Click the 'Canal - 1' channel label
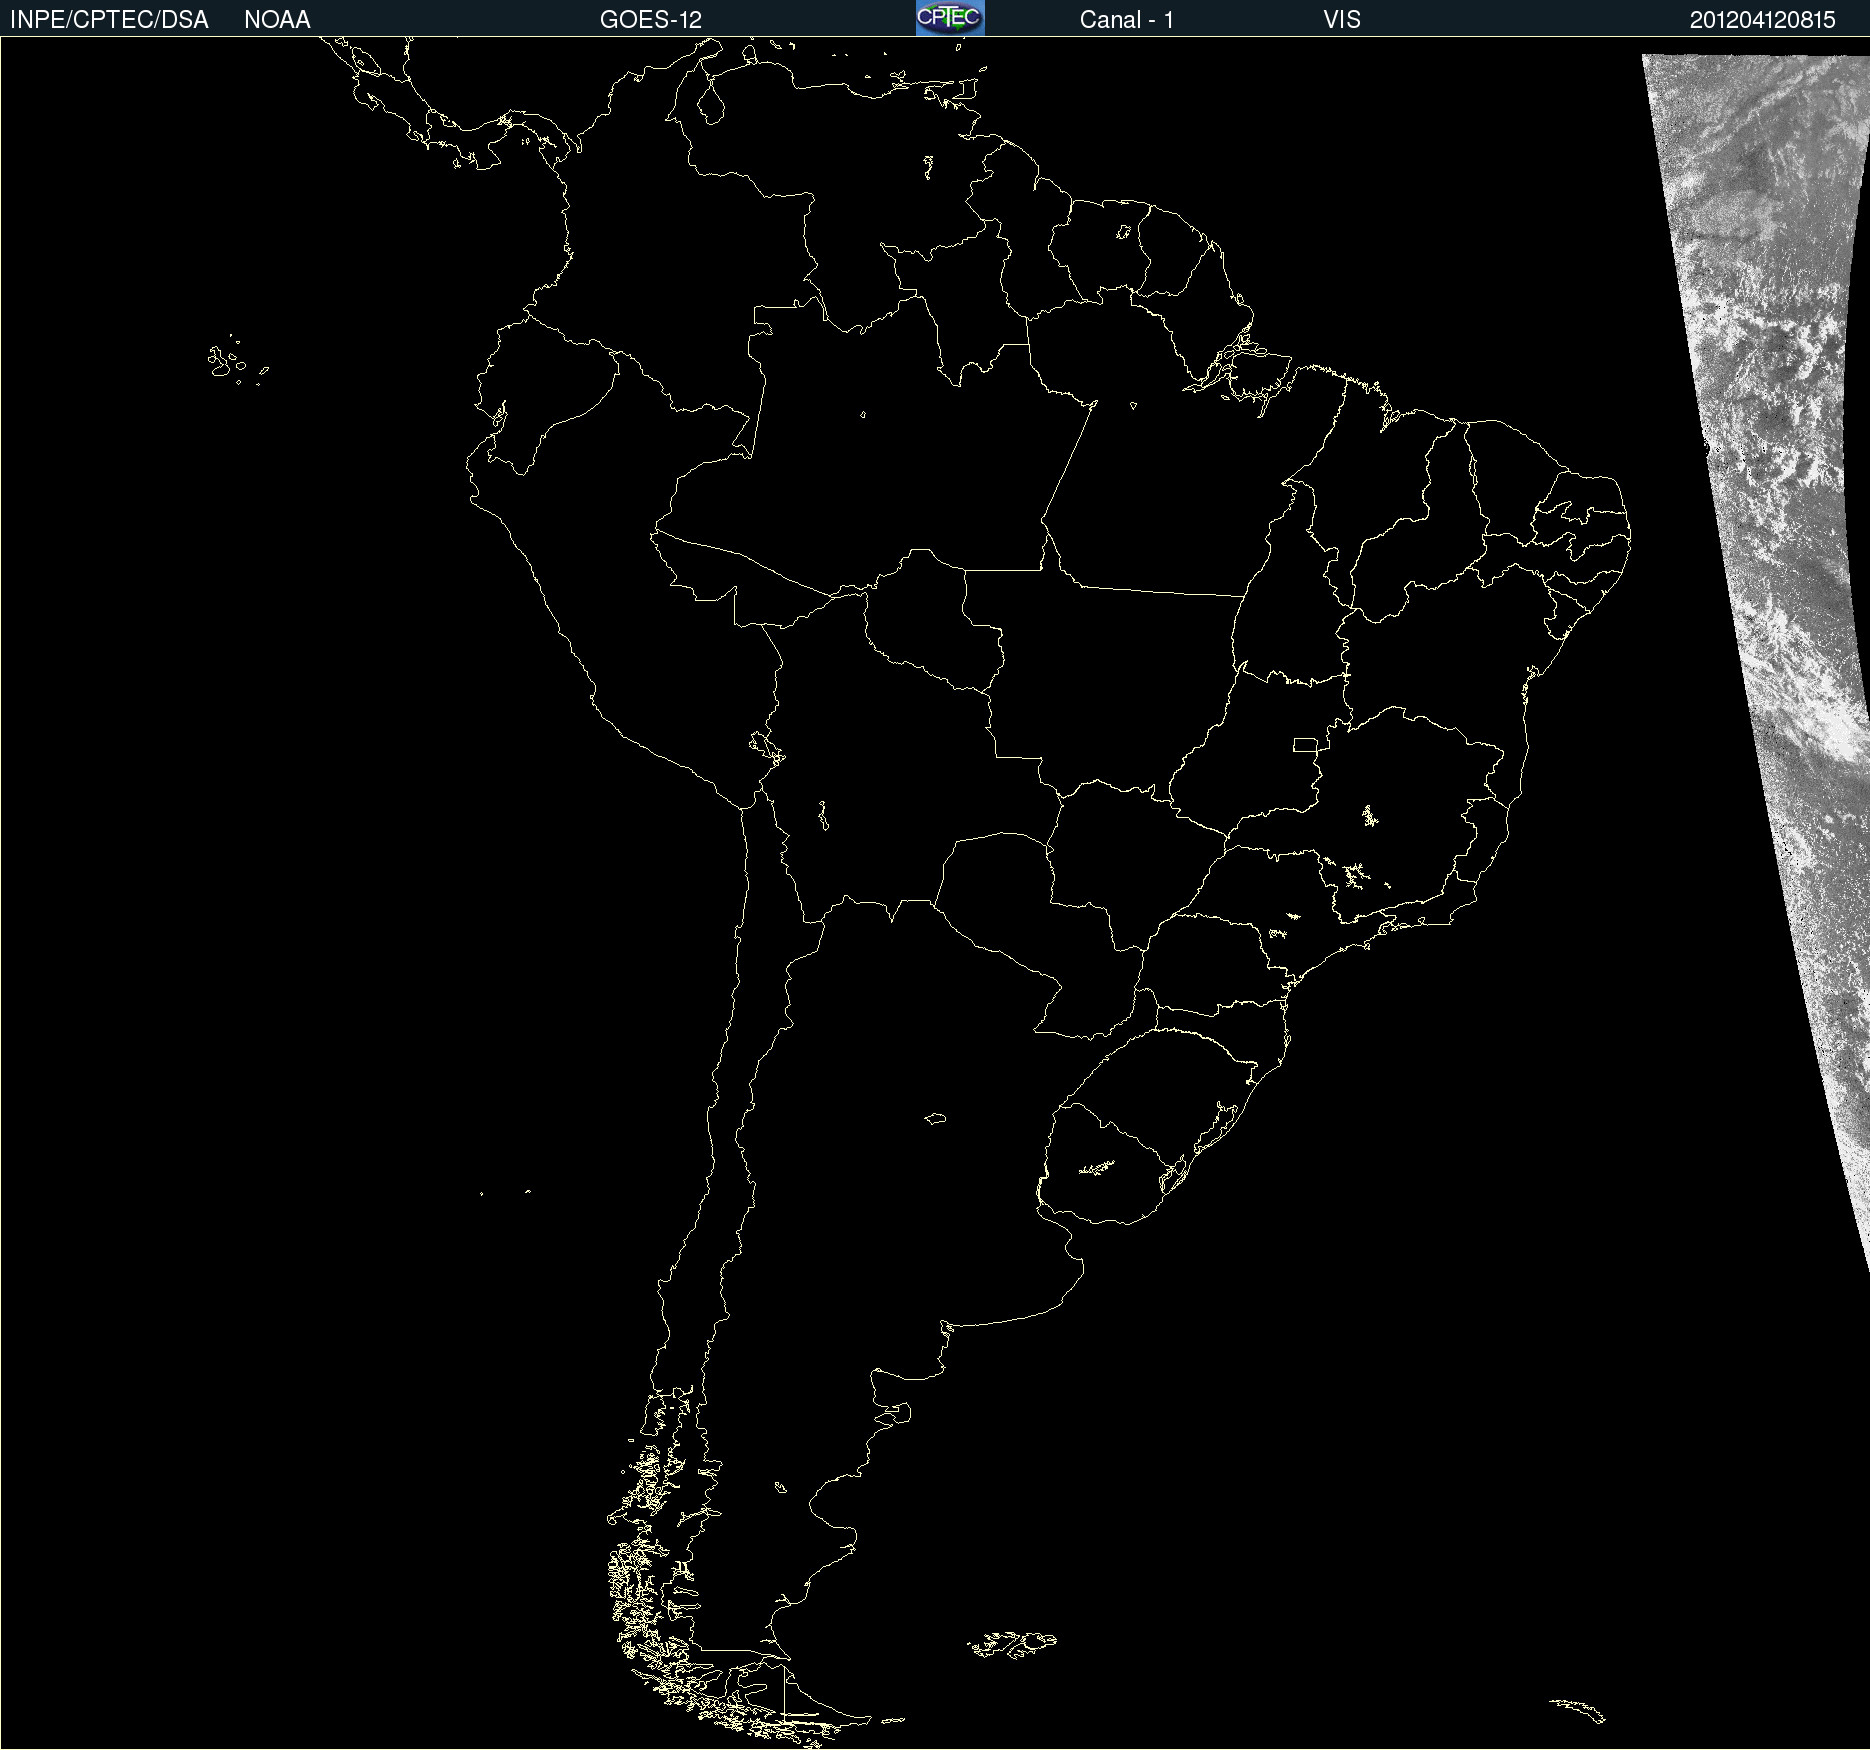The width and height of the screenshot is (1870, 1750). (1127, 20)
